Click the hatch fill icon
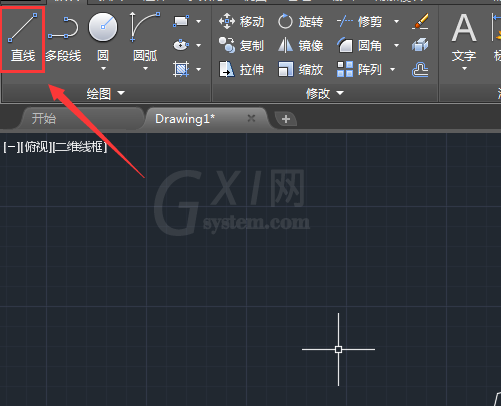The image size is (501, 406). coord(181,69)
